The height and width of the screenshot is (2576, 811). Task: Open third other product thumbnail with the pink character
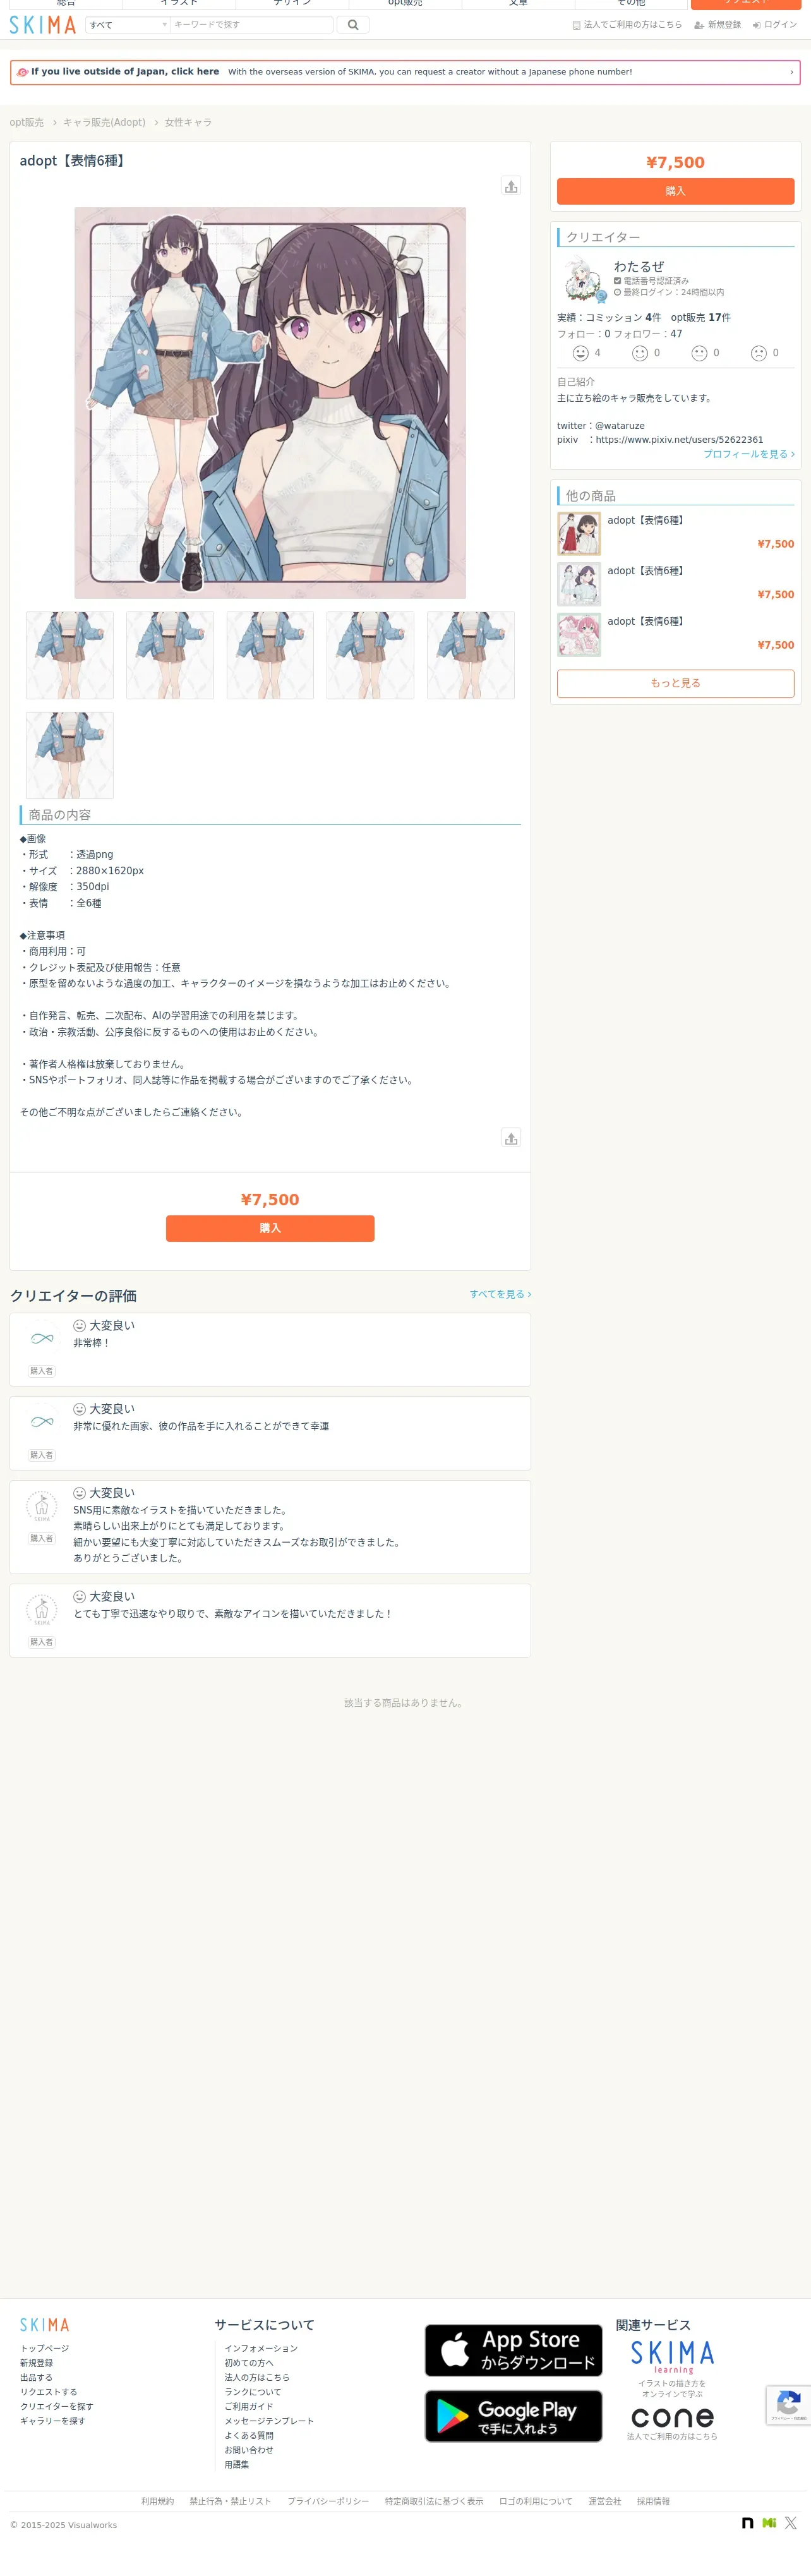[579, 635]
